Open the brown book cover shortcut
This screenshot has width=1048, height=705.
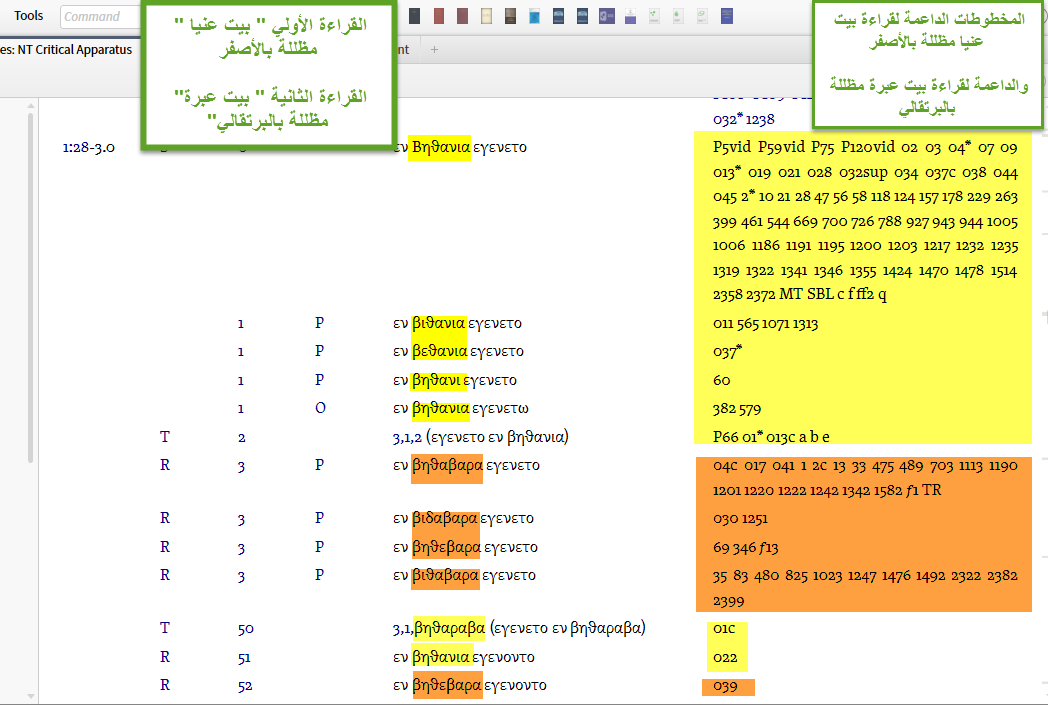click(510, 16)
